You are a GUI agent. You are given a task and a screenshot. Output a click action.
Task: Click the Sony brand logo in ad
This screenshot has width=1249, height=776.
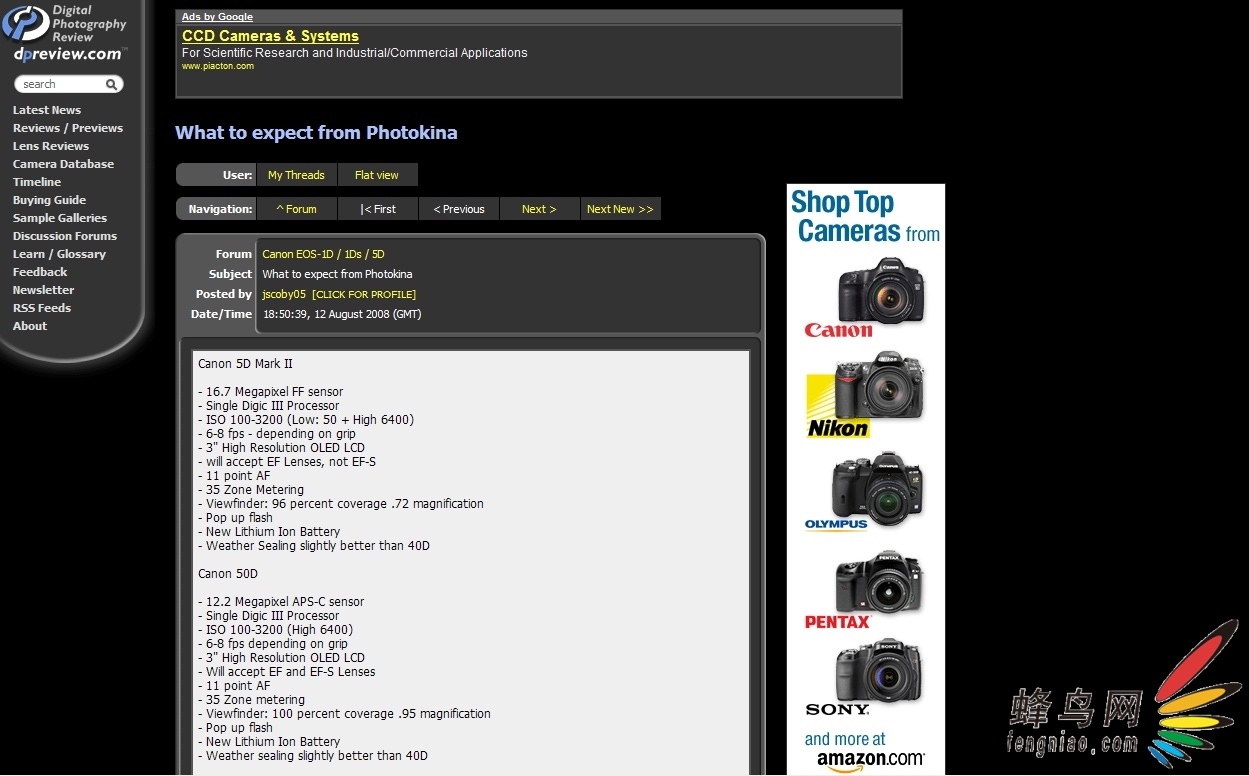(x=837, y=710)
